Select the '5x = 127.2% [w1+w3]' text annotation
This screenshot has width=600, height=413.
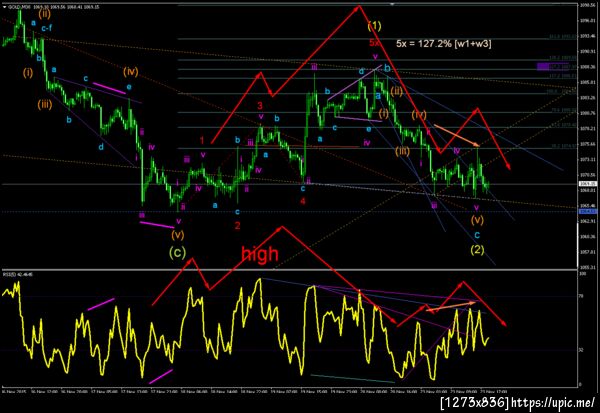click(443, 43)
